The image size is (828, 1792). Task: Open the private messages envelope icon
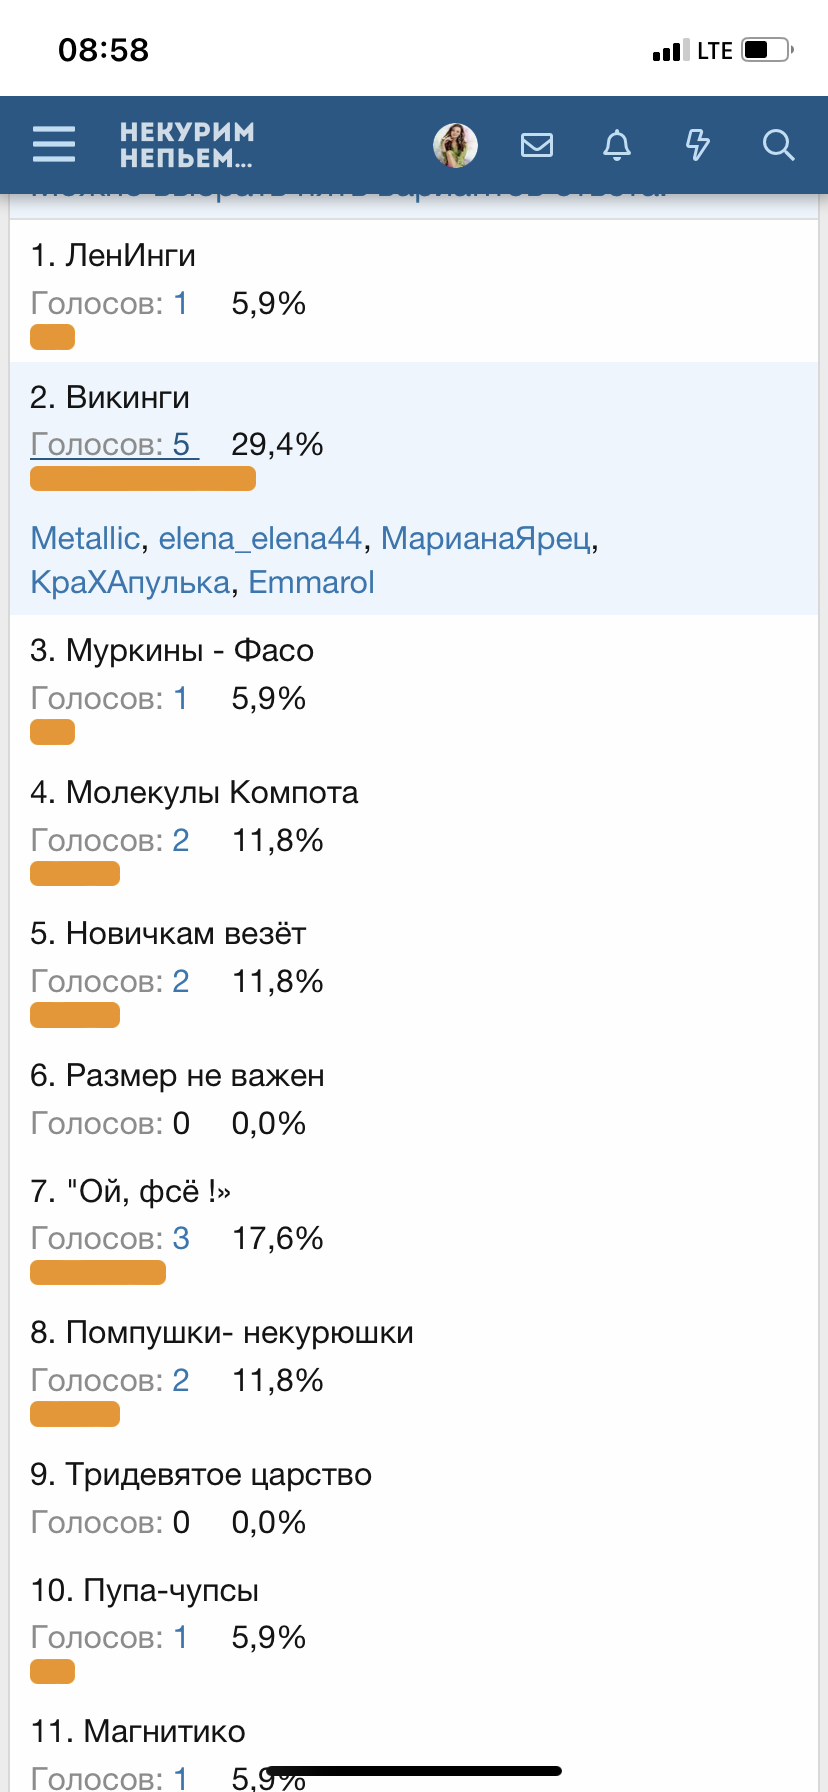pos(537,145)
